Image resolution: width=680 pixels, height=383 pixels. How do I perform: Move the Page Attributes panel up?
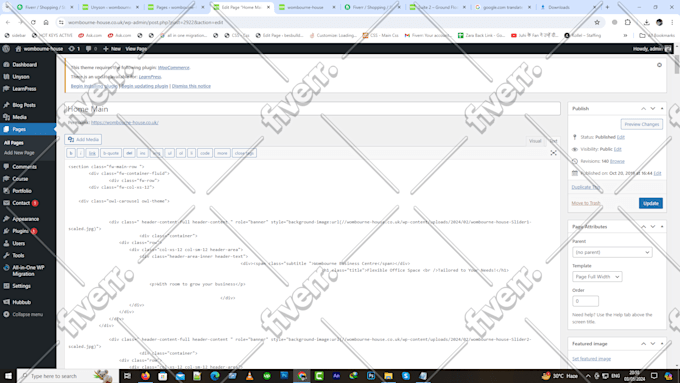pyautogui.click(x=644, y=226)
